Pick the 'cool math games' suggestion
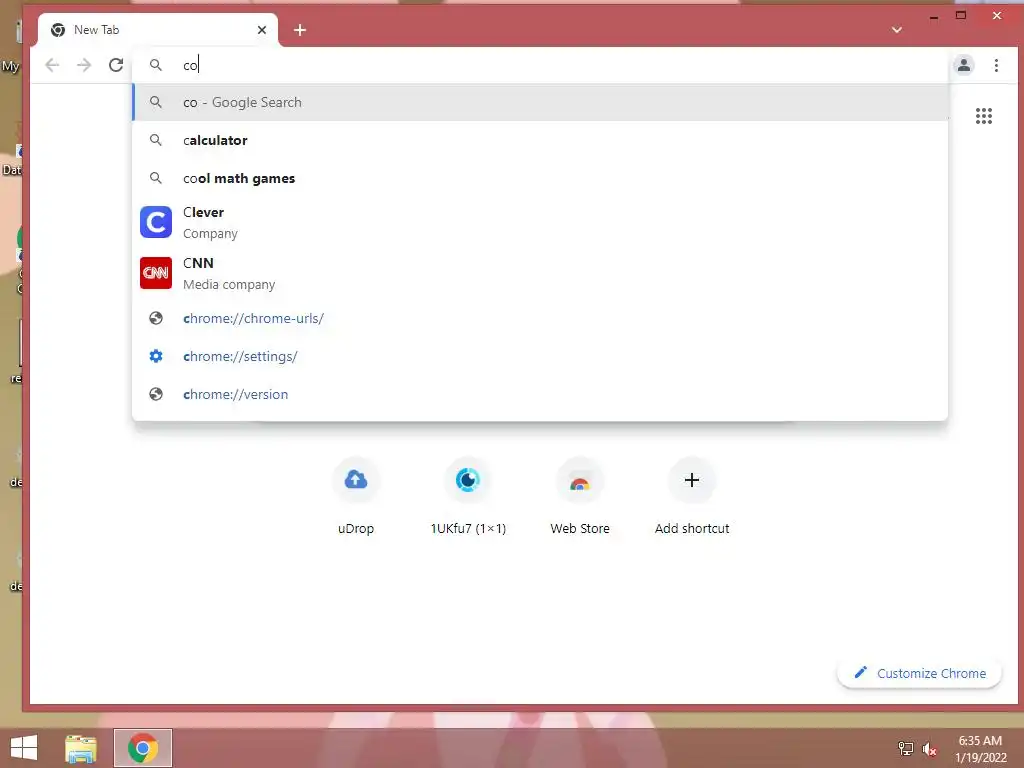Viewport: 1024px width, 768px height. (540, 178)
